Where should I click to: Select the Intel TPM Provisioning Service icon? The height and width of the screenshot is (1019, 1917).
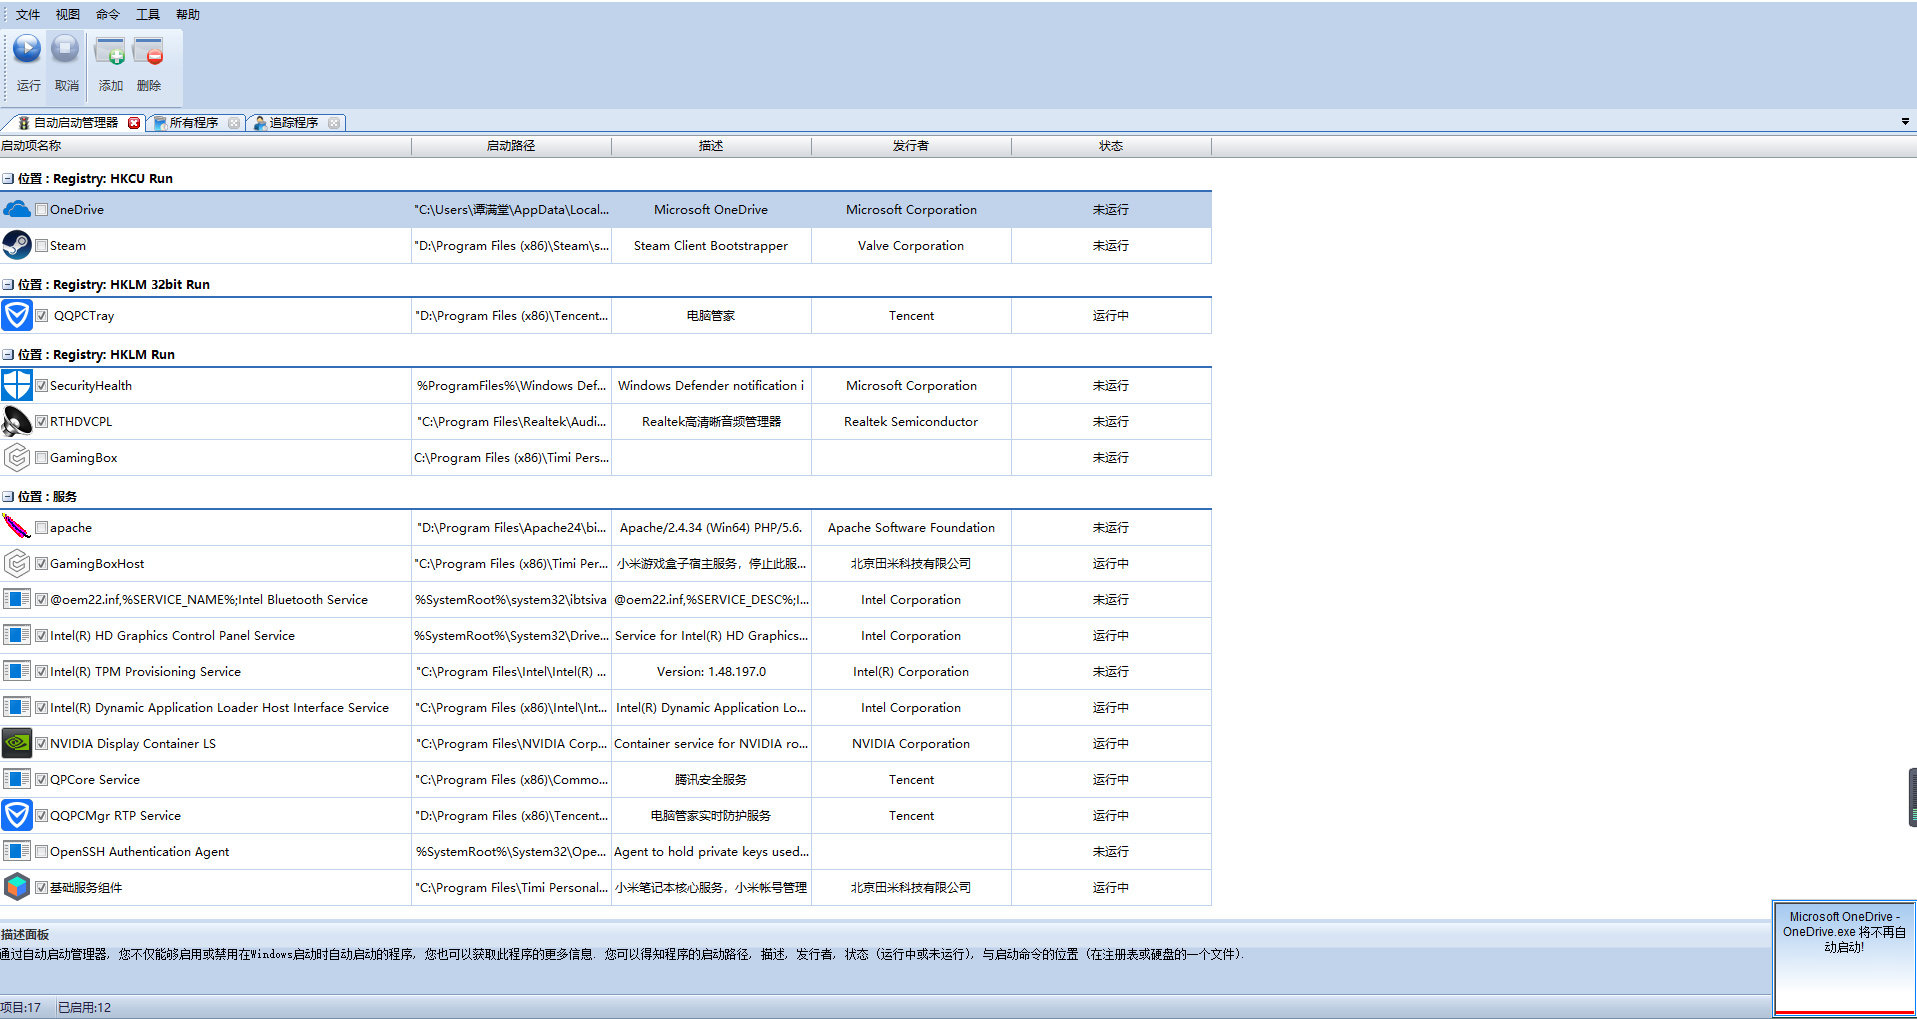(17, 671)
